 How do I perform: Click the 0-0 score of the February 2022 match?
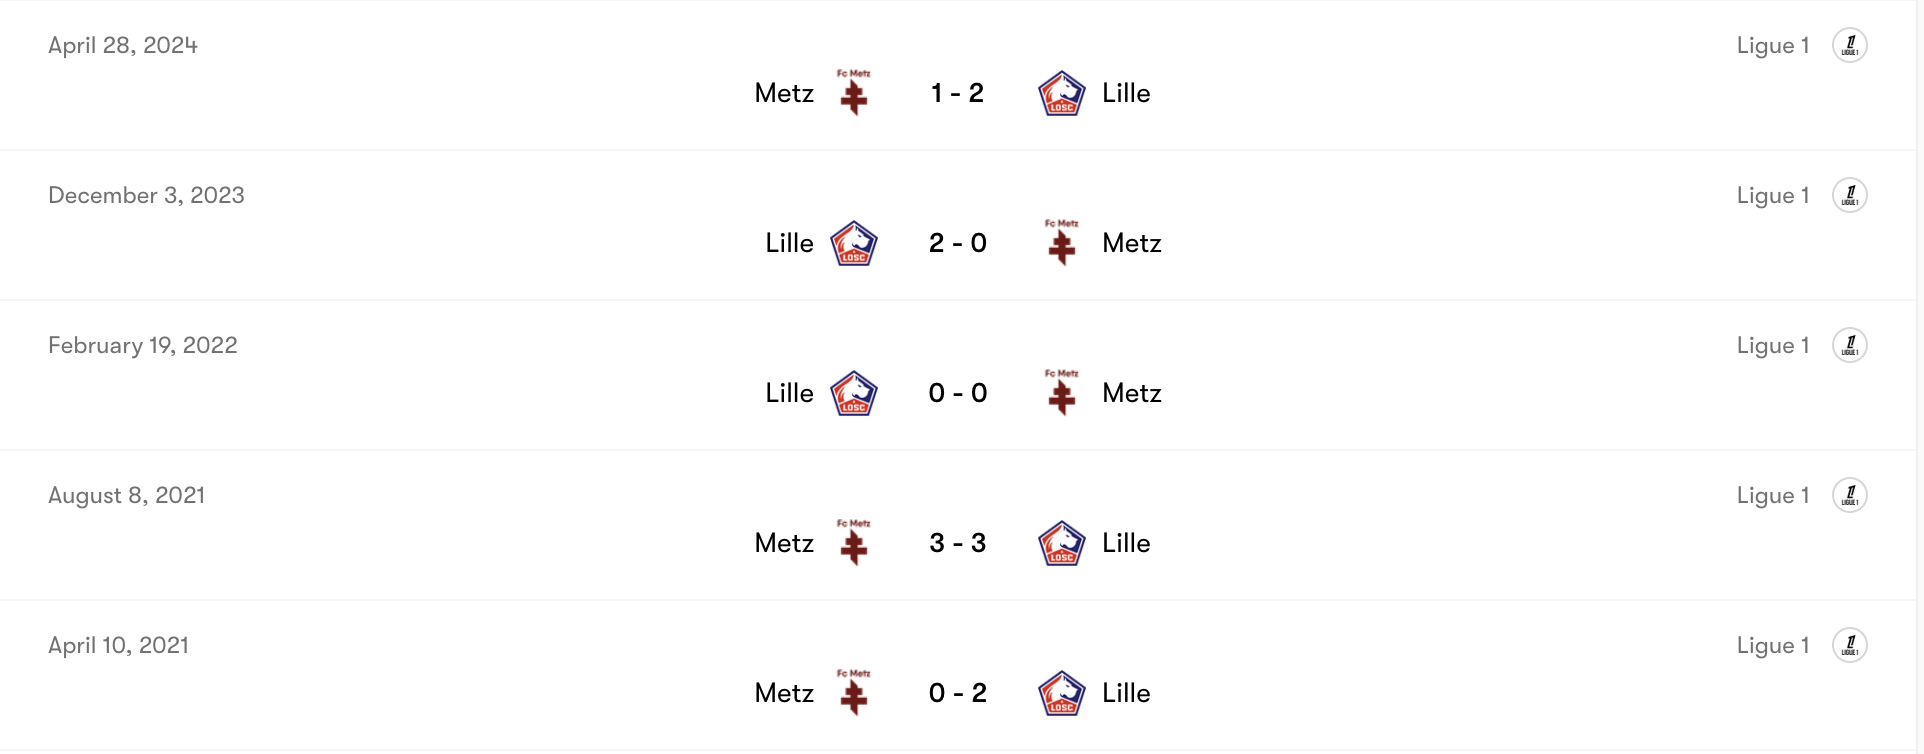pos(957,392)
